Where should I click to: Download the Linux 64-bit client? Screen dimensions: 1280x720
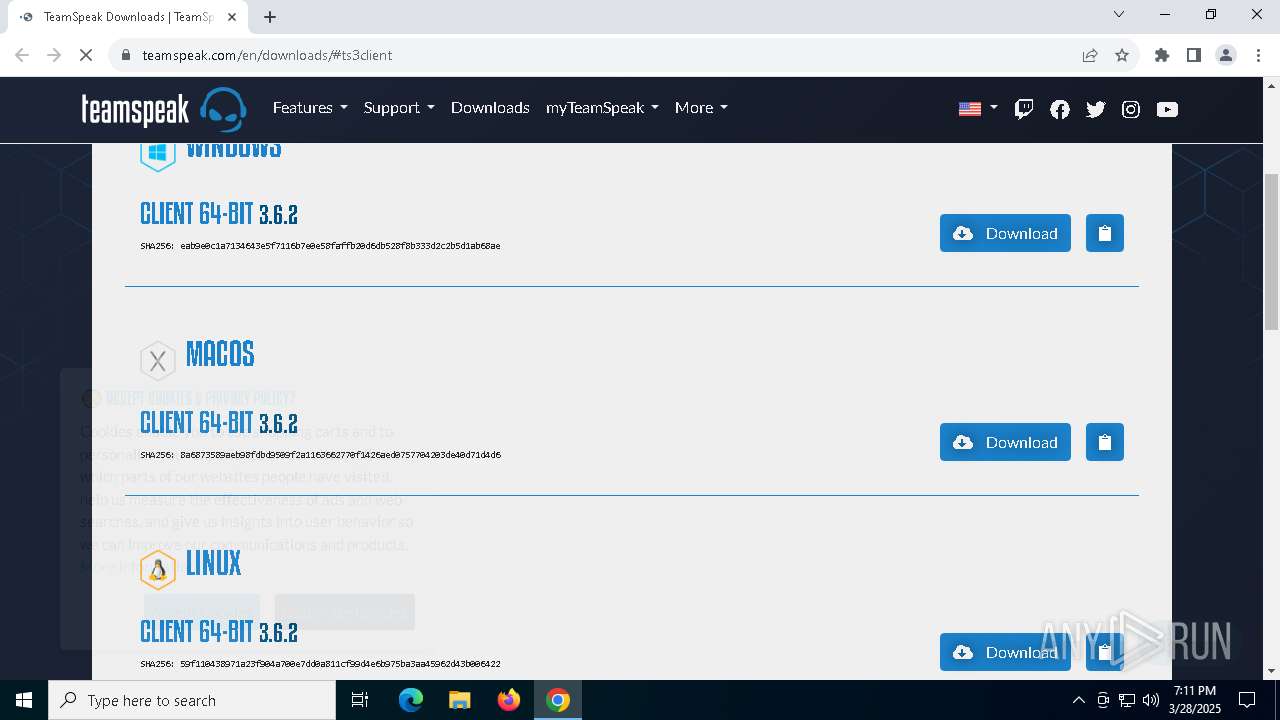coord(1005,652)
